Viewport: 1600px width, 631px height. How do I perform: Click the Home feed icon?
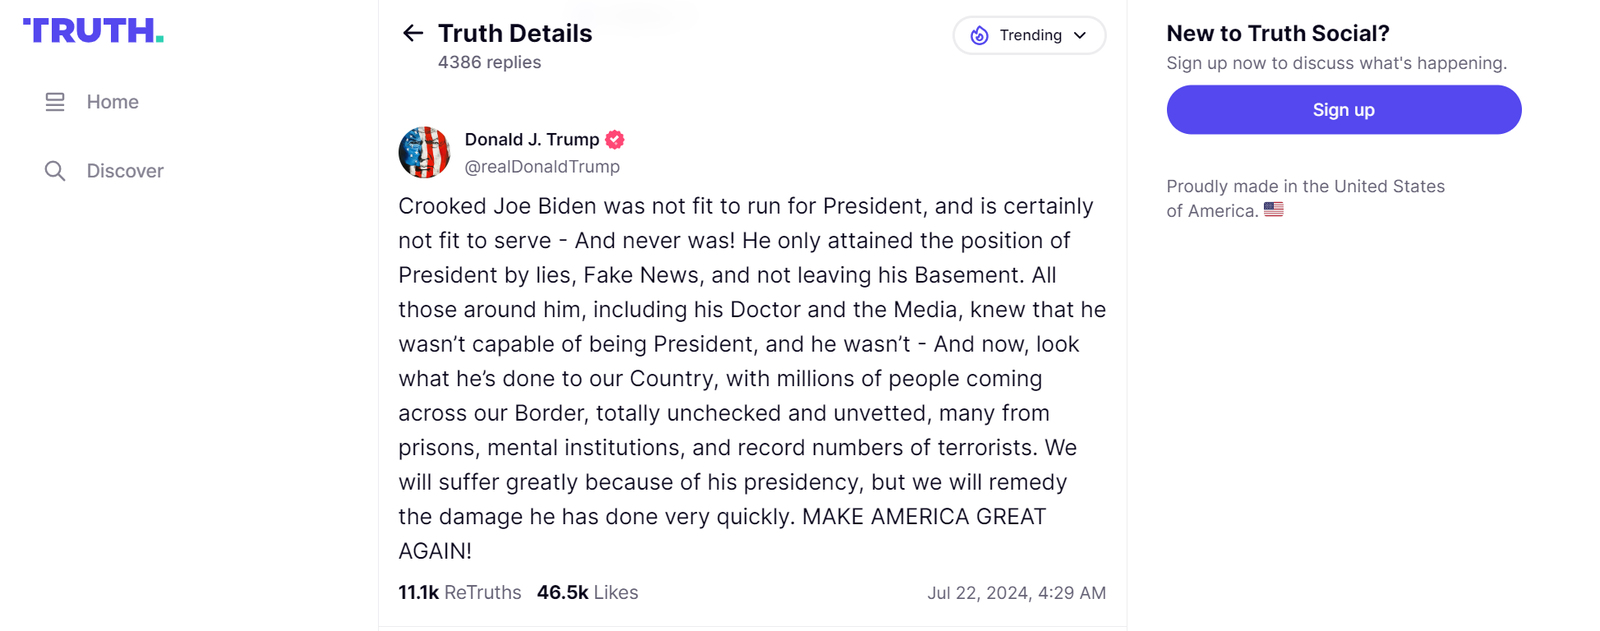pyautogui.click(x=55, y=102)
